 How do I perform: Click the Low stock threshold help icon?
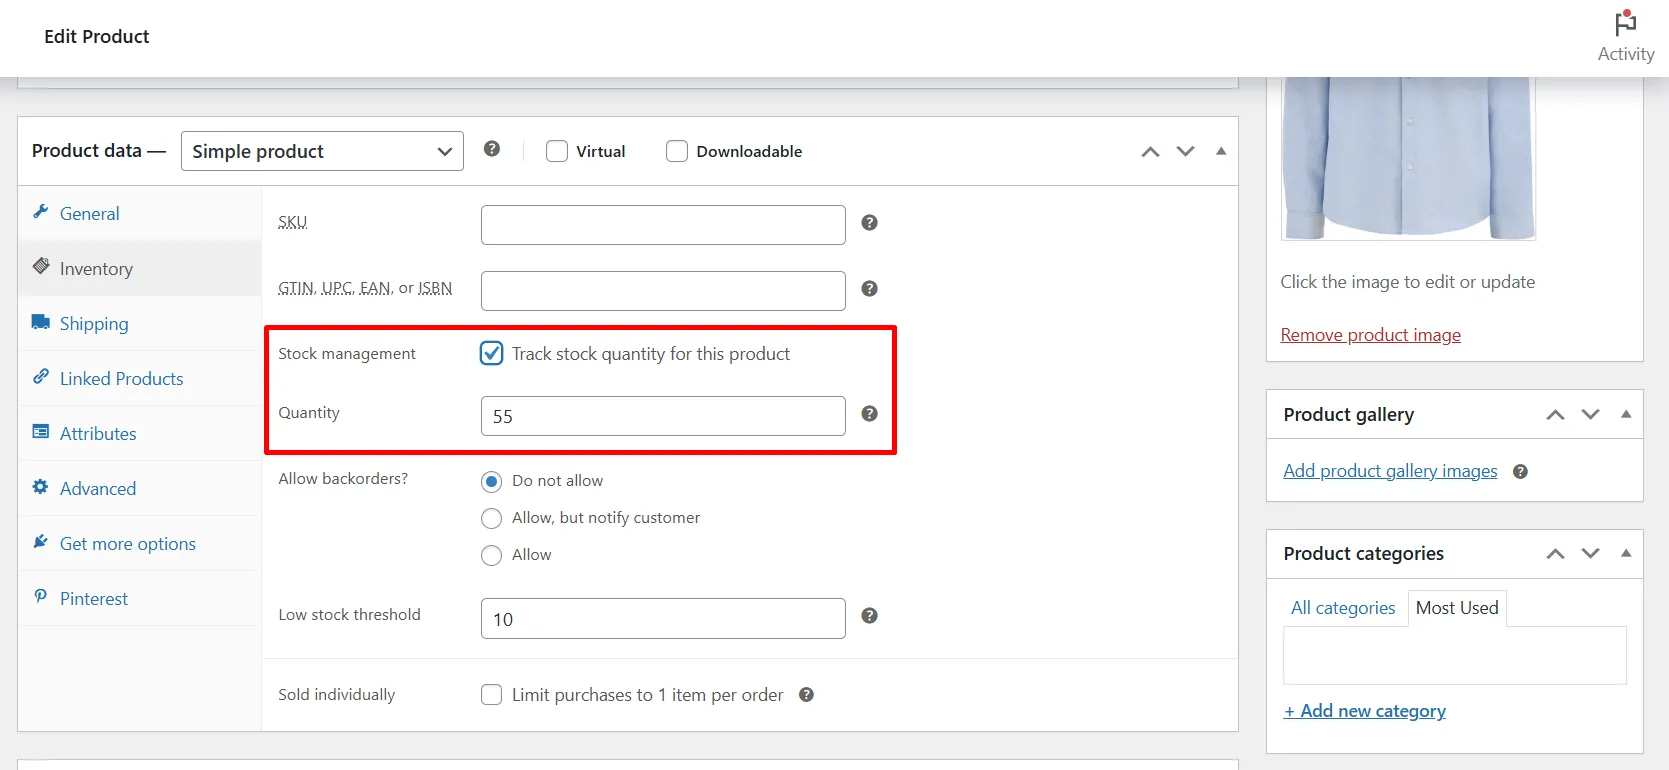pos(870,616)
